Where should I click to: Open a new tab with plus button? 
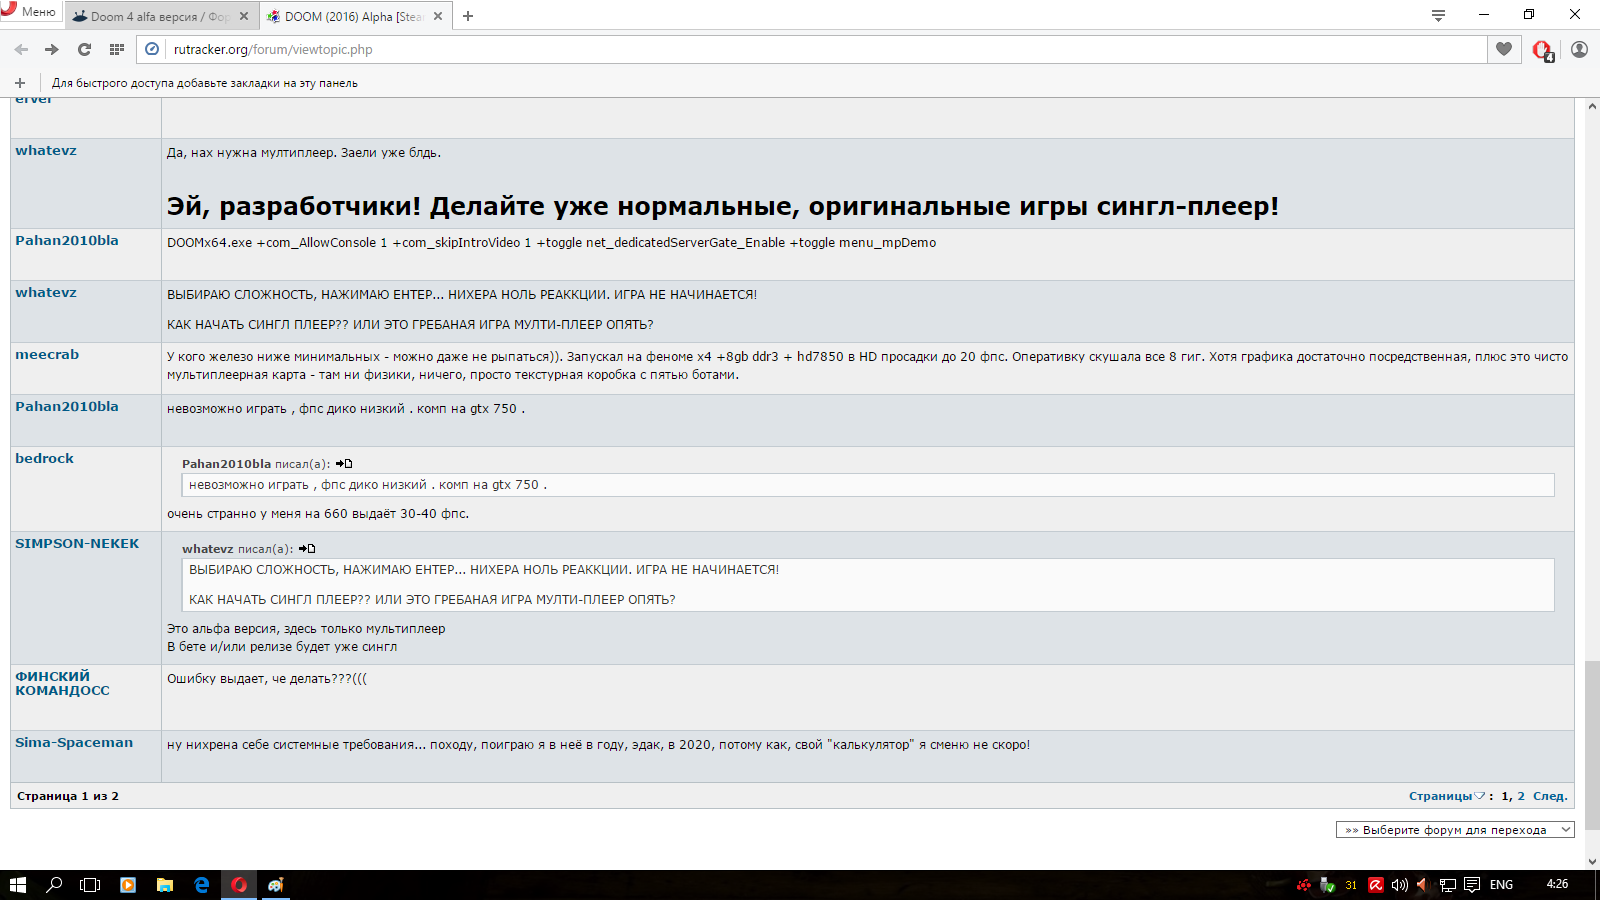click(468, 16)
